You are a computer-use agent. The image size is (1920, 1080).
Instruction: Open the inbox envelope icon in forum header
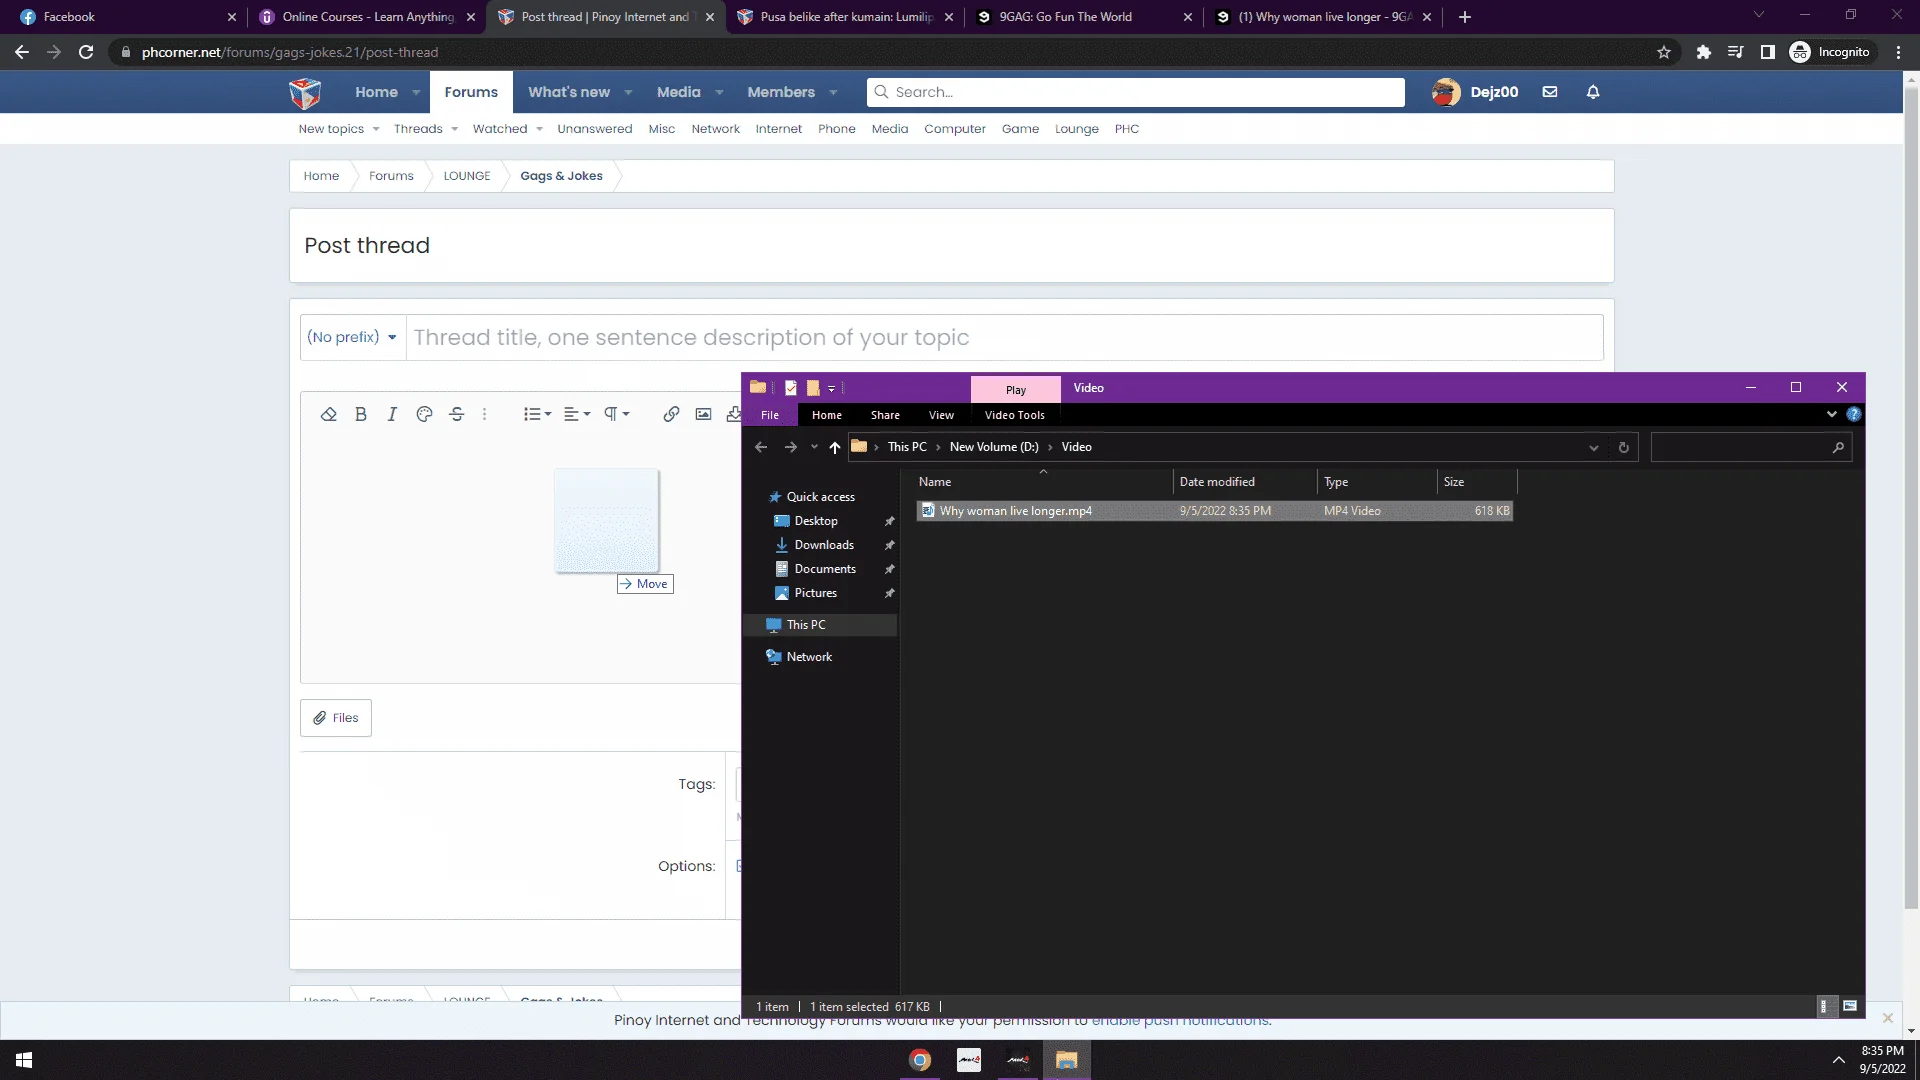coord(1550,92)
